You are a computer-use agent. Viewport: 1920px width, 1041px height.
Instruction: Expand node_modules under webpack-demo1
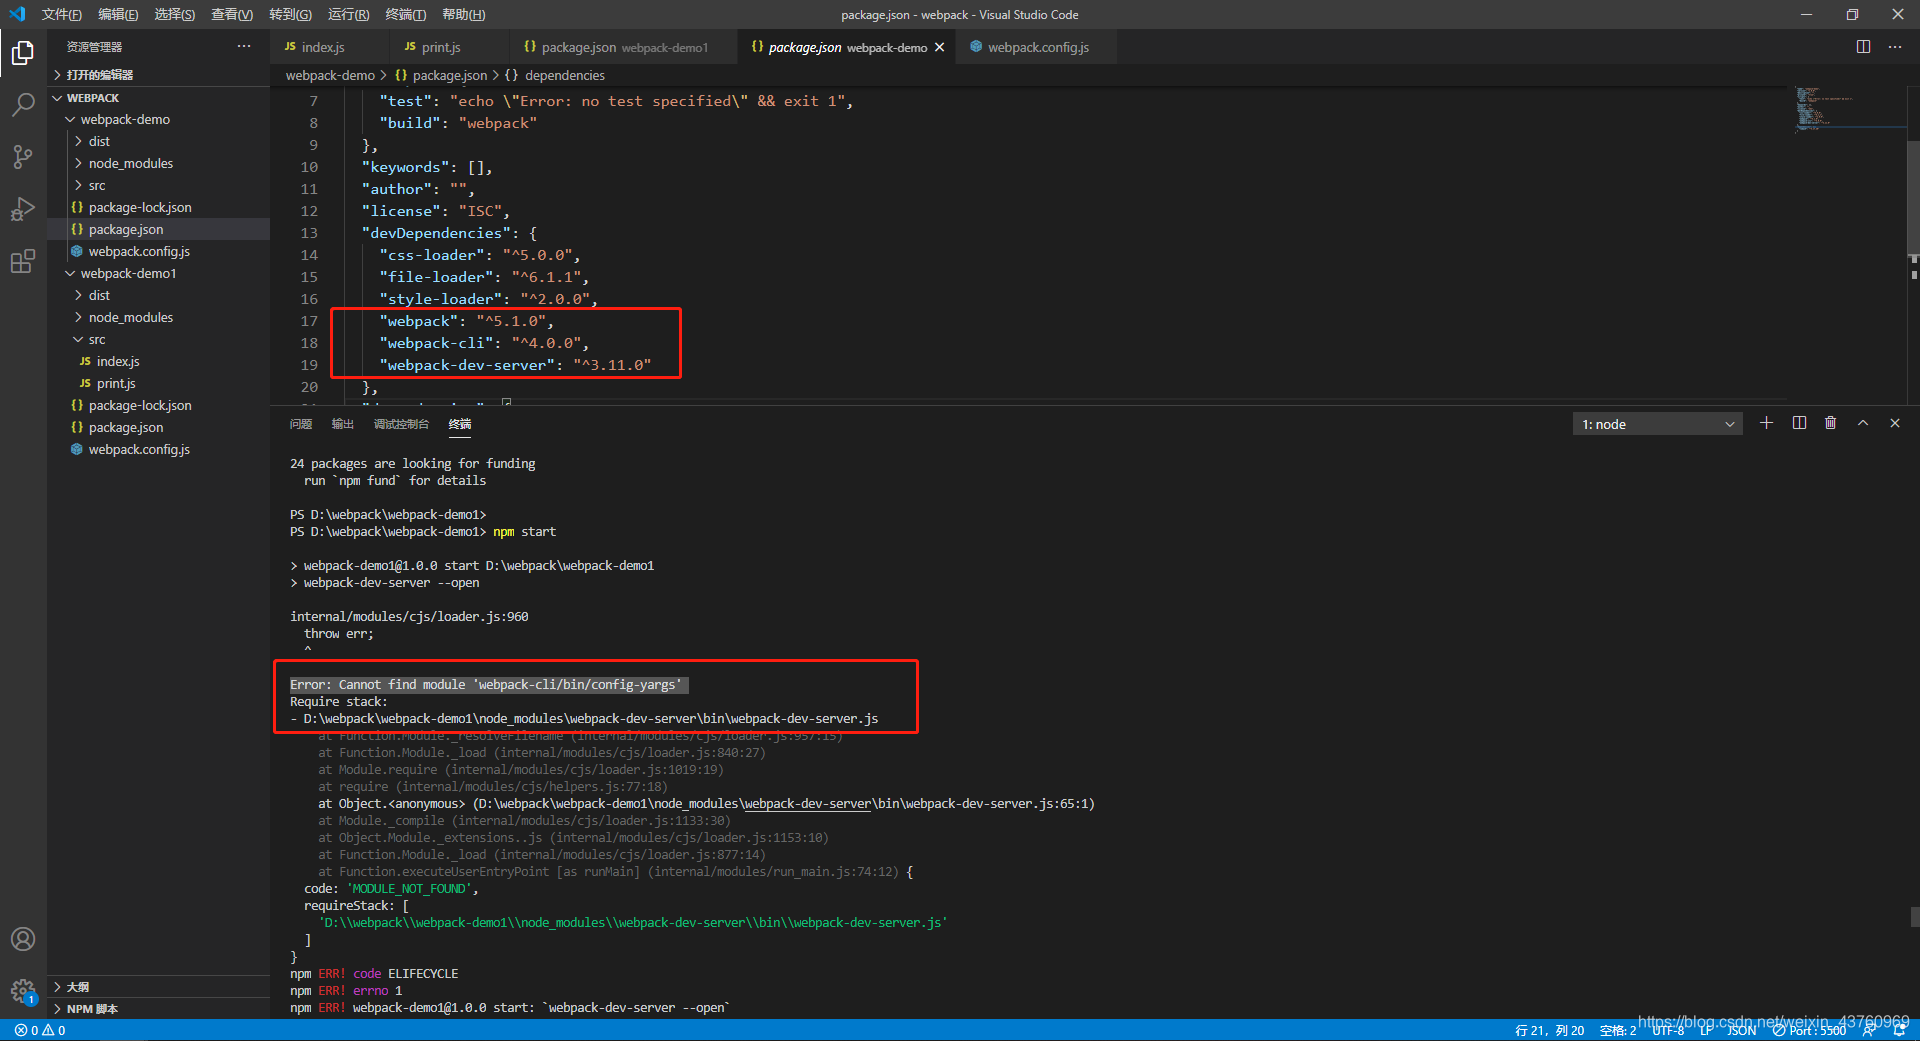tap(160, 317)
